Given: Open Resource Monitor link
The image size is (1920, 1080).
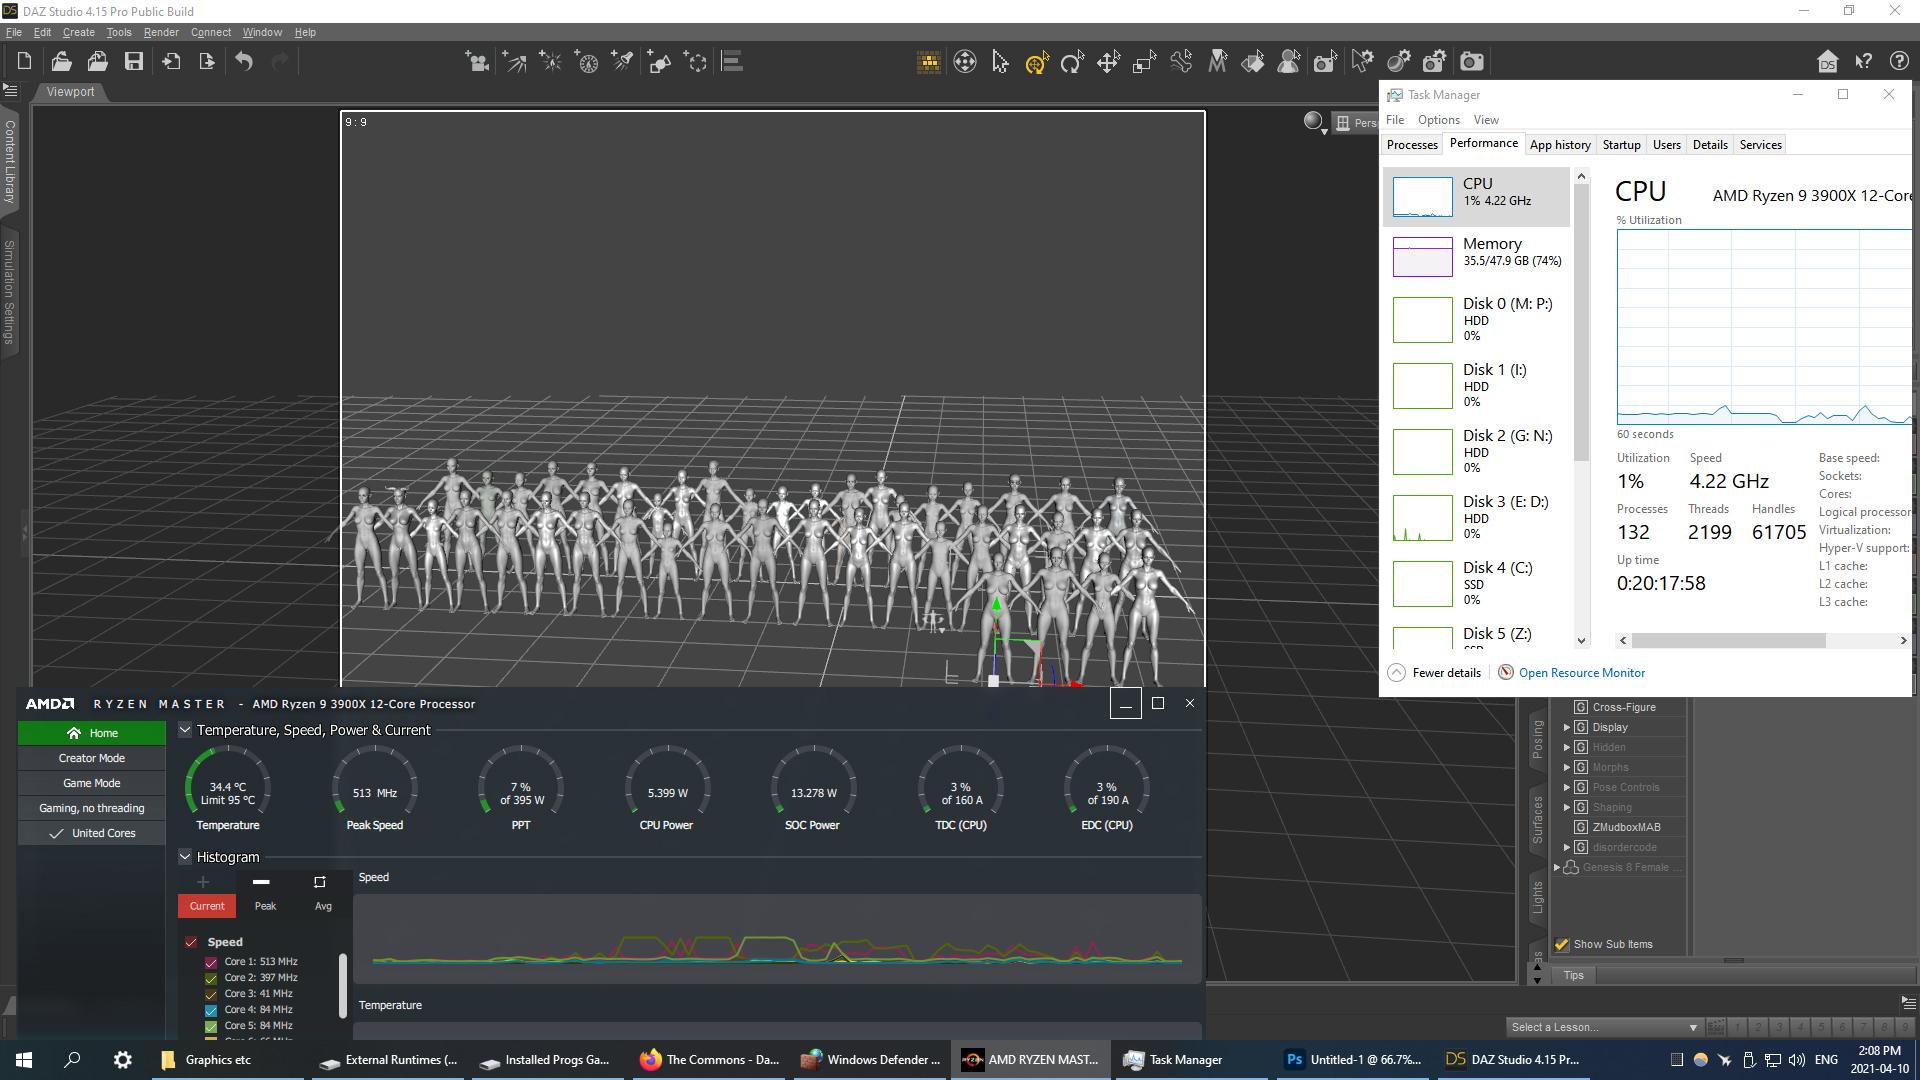Looking at the screenshot, I should click(x=1581, y=673).
